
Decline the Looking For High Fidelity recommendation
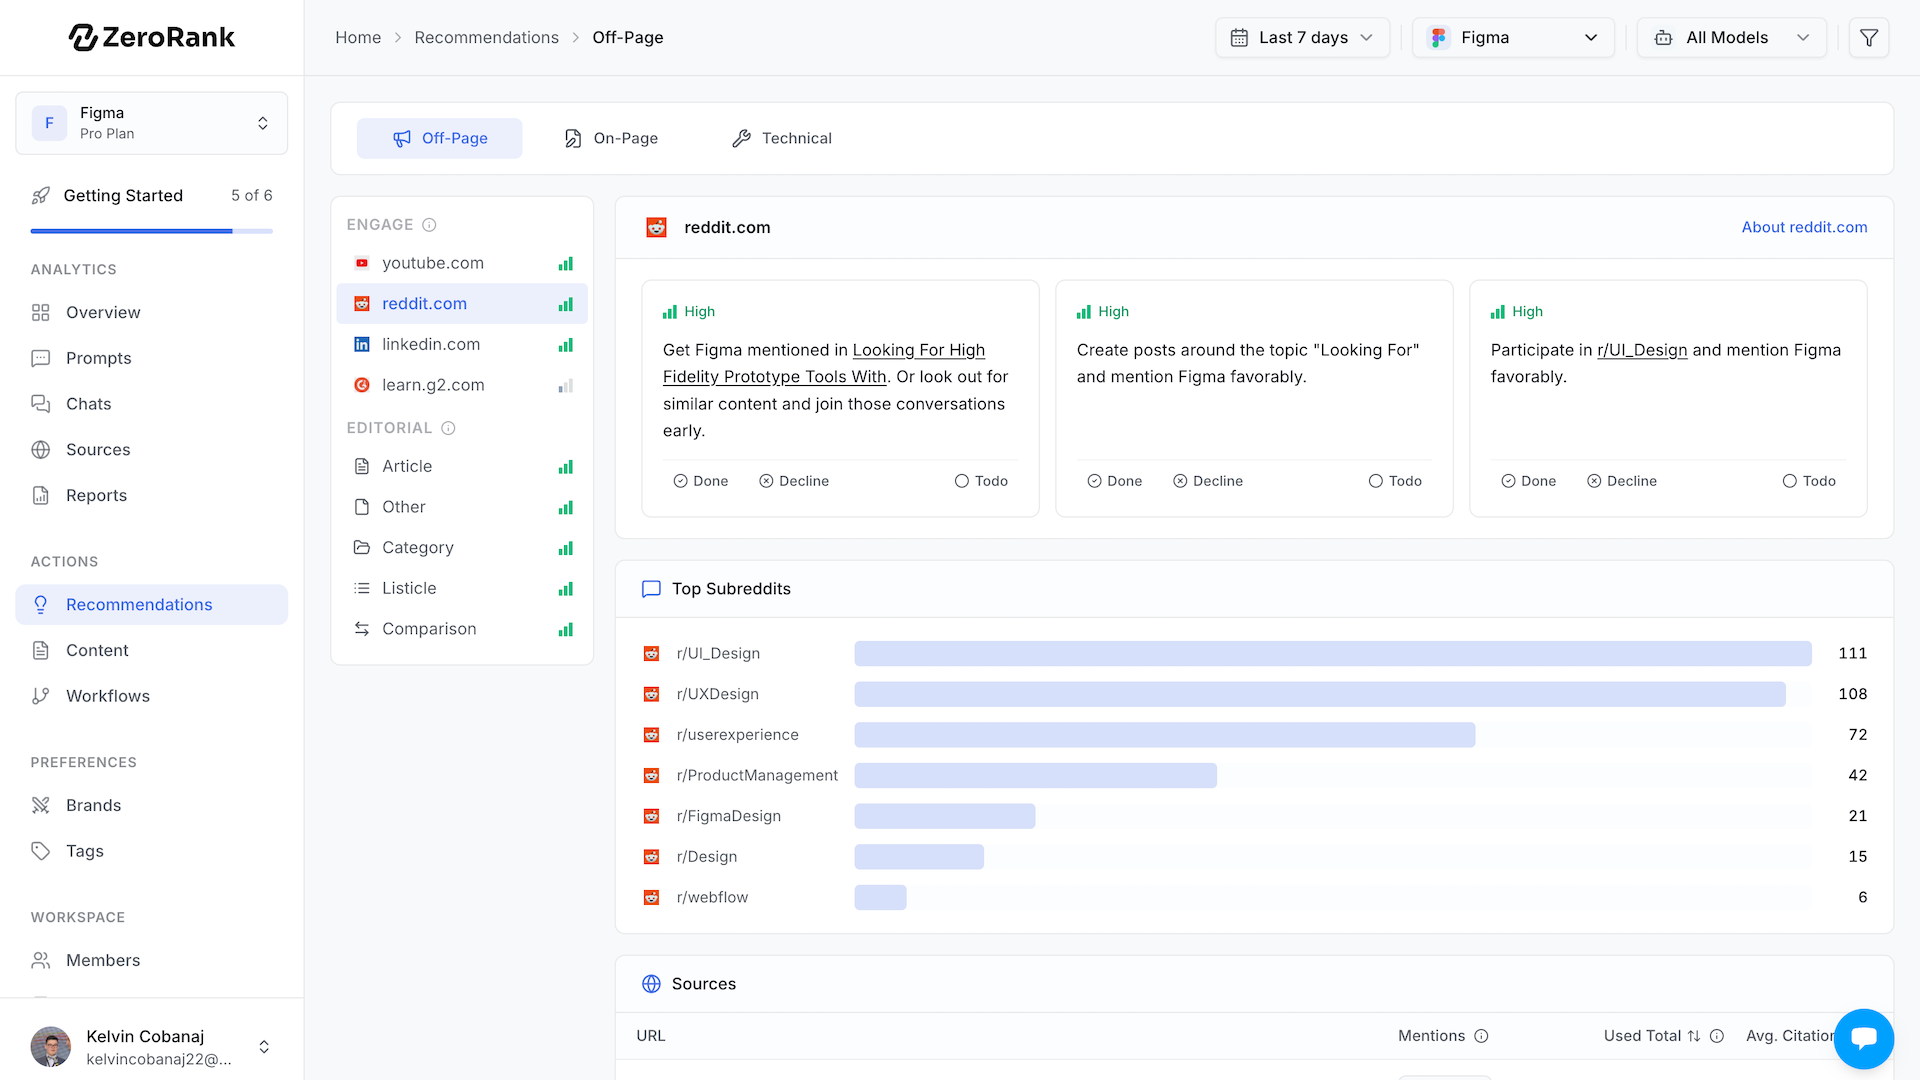pyautogui.click(x=794, y=481)
